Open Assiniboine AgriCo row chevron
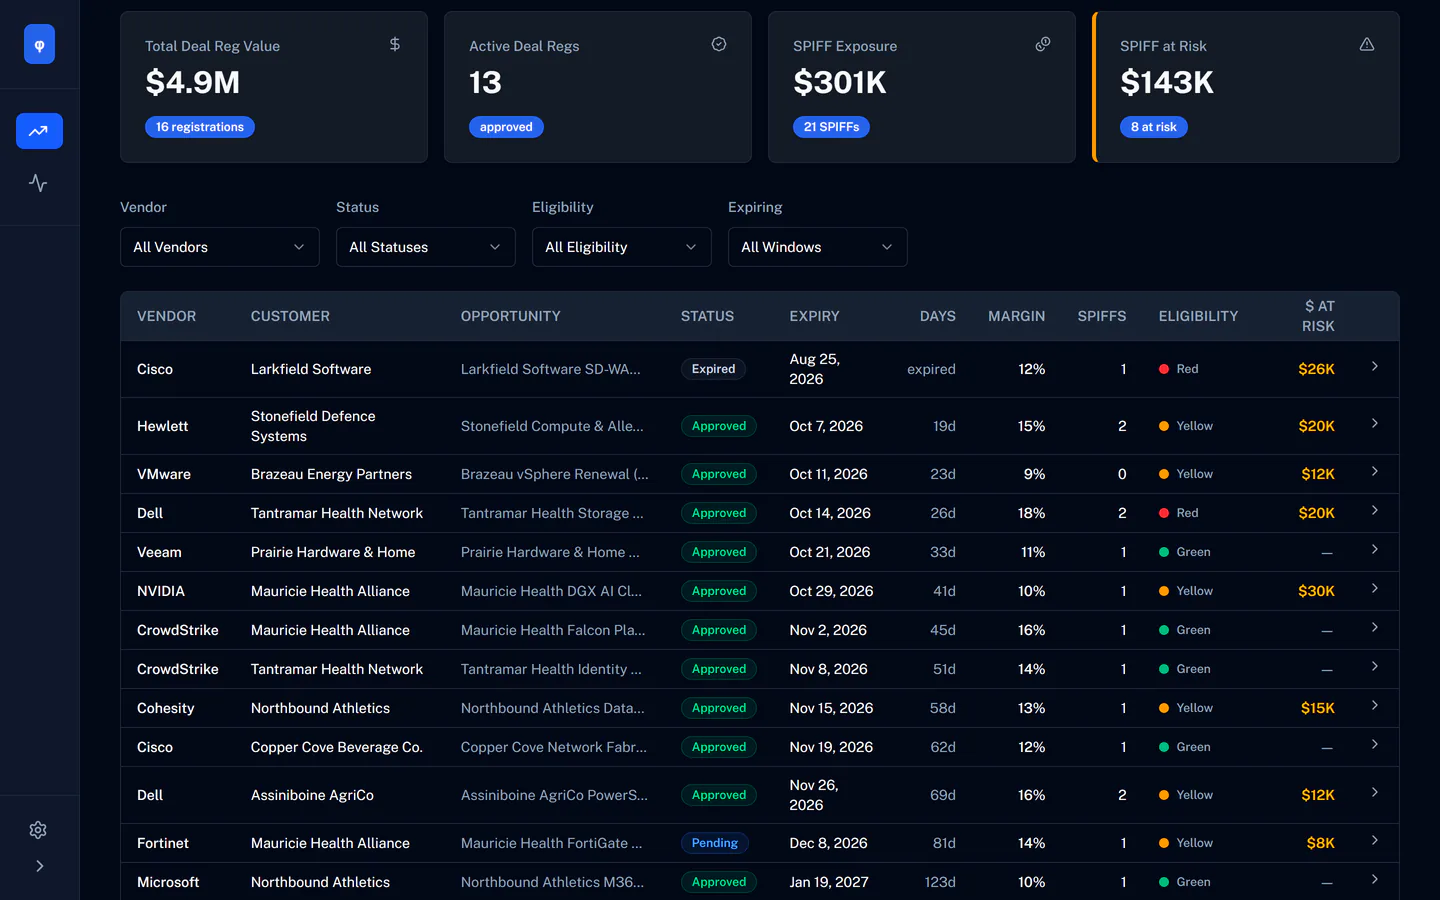Image resolution: width=1440 pixels, height=900 pixels. point(1375,792)
